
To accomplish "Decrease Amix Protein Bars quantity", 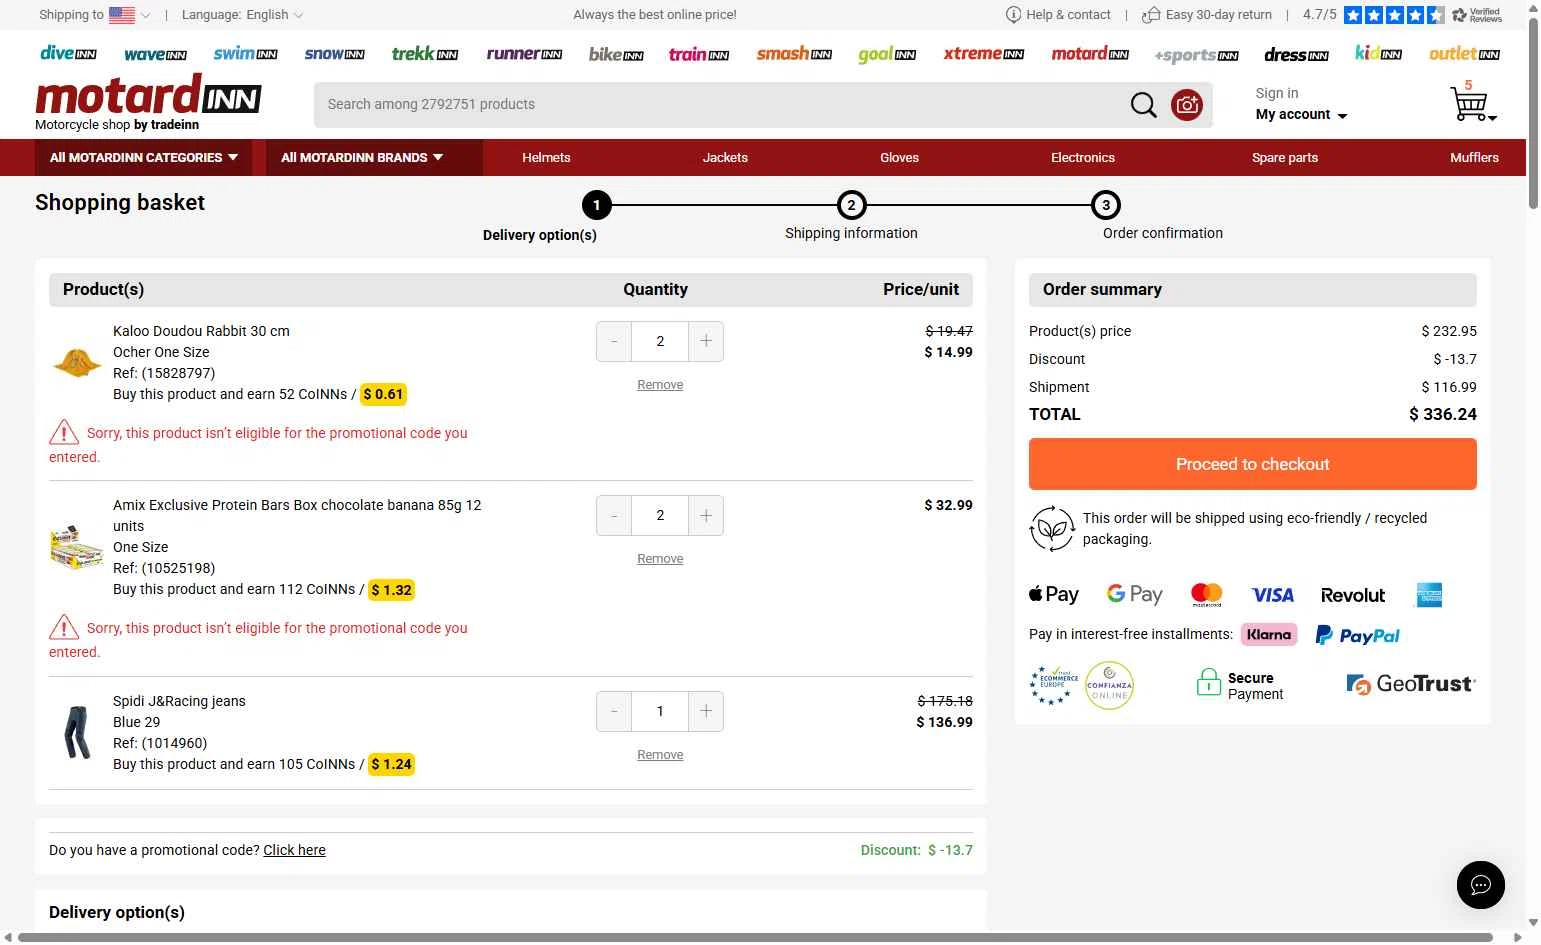I will [614, 515].
